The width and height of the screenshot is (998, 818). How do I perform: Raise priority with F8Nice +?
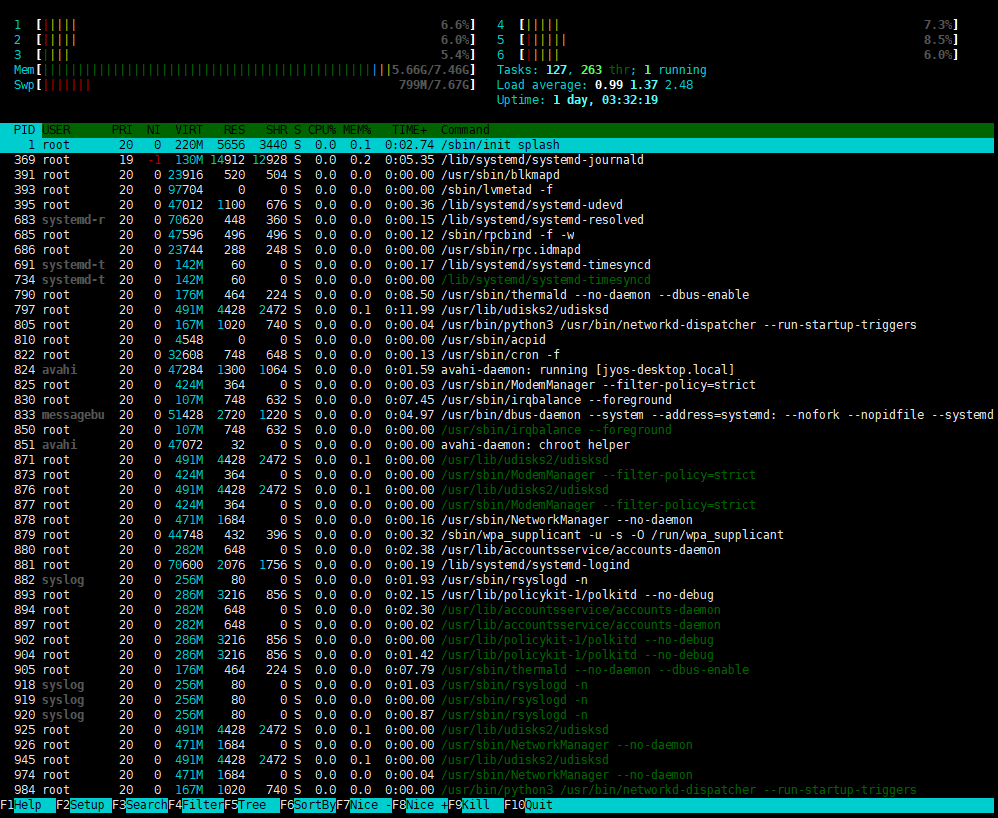[420, 805]
